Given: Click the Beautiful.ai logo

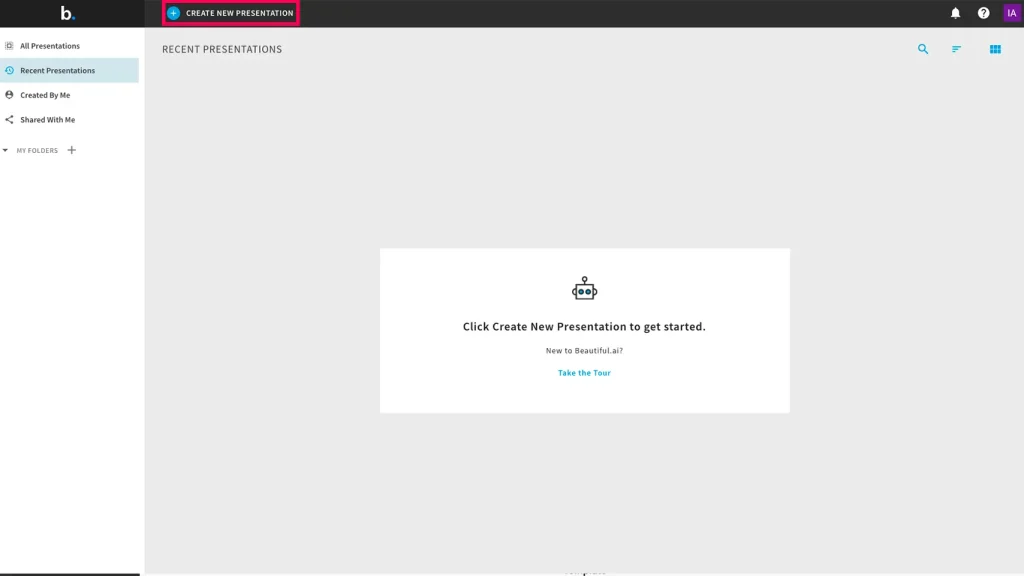Looking at the screenshot, I should 67,13.
